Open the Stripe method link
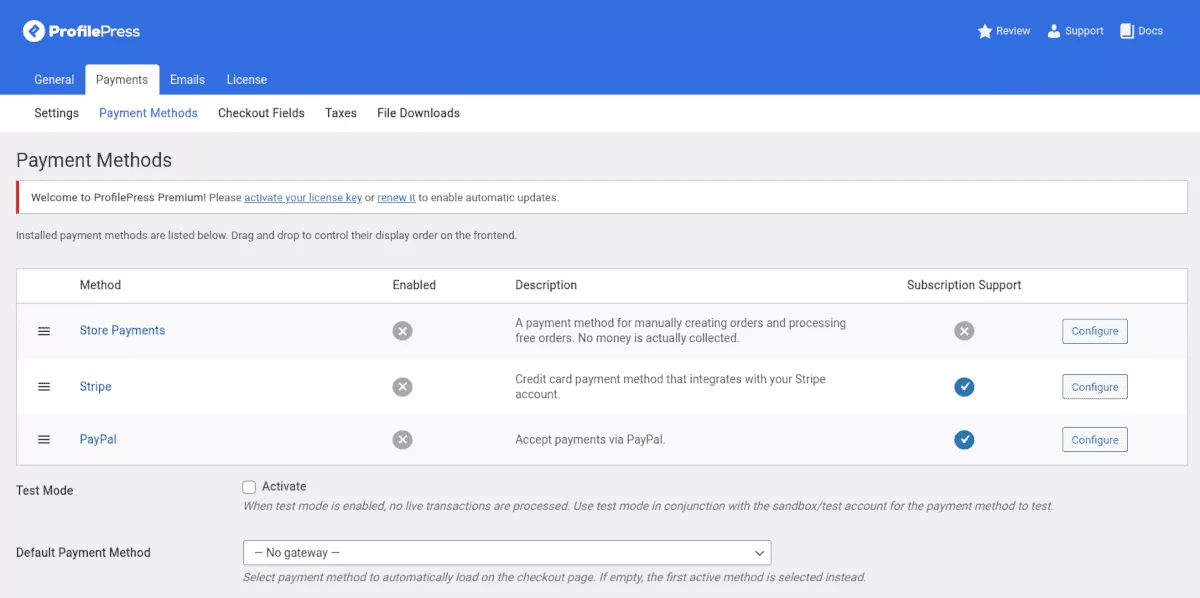This screenshot has width=1200, height=598. [x=96, y=387]
